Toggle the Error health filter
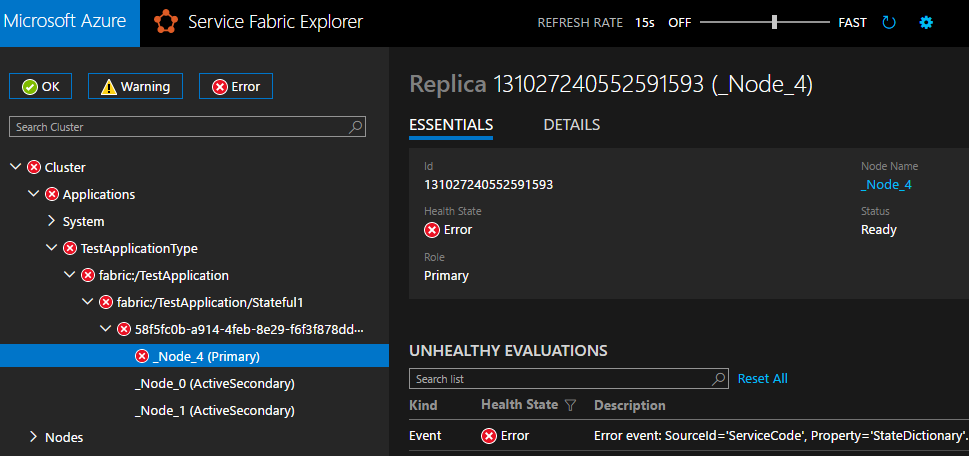Screen dimensions: 969x456 click(x=236, y=87)
